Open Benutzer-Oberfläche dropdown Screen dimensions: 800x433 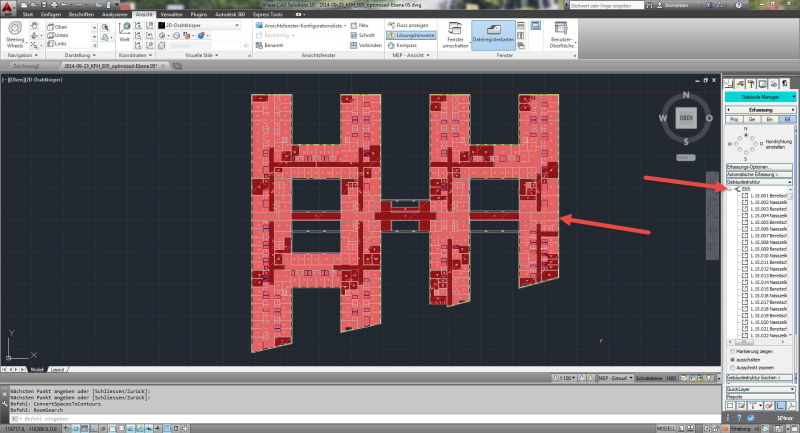click(x=562, y=35)
